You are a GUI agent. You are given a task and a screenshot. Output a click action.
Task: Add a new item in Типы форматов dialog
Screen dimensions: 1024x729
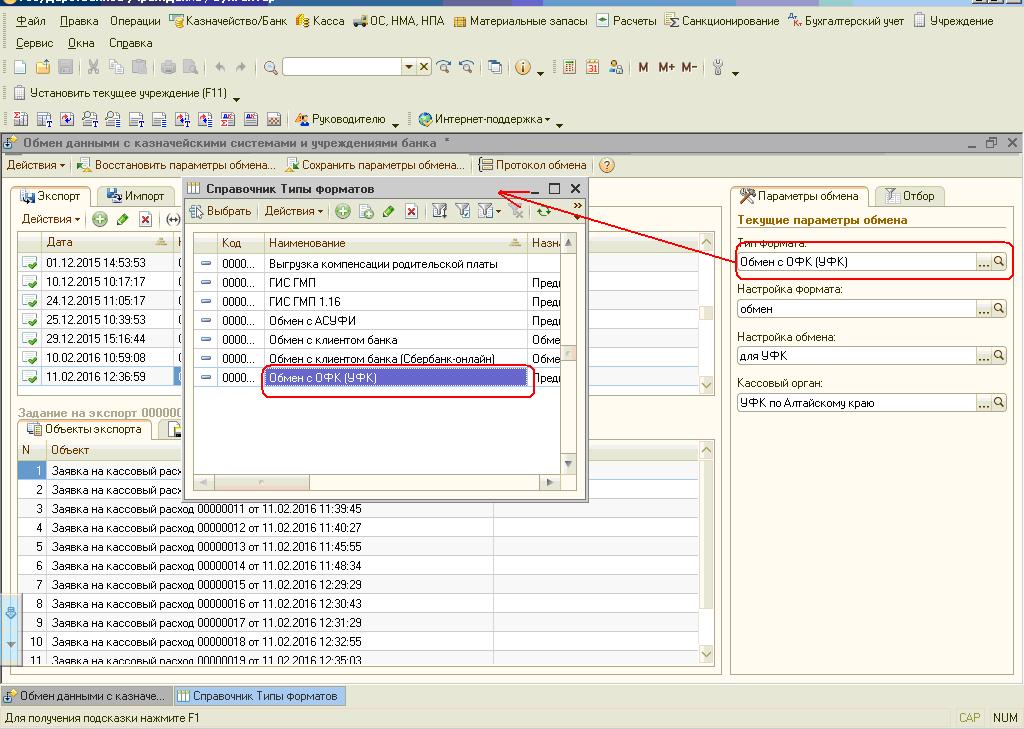coord(343,212)
